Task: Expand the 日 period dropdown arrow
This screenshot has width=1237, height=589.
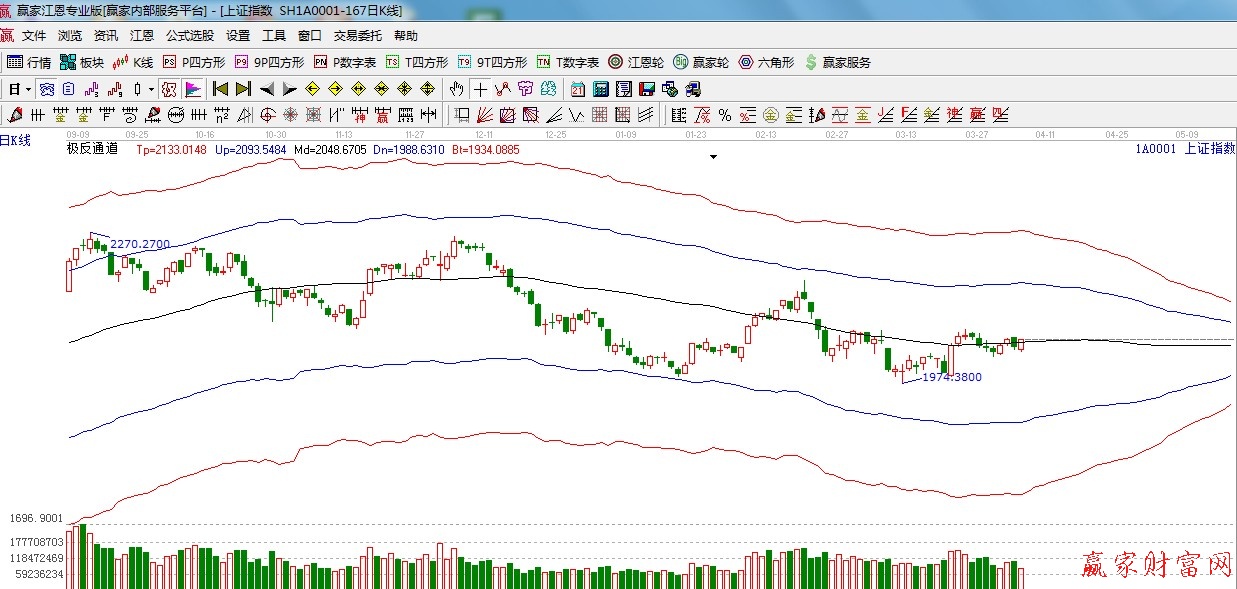Action: (x=29, y=89)
